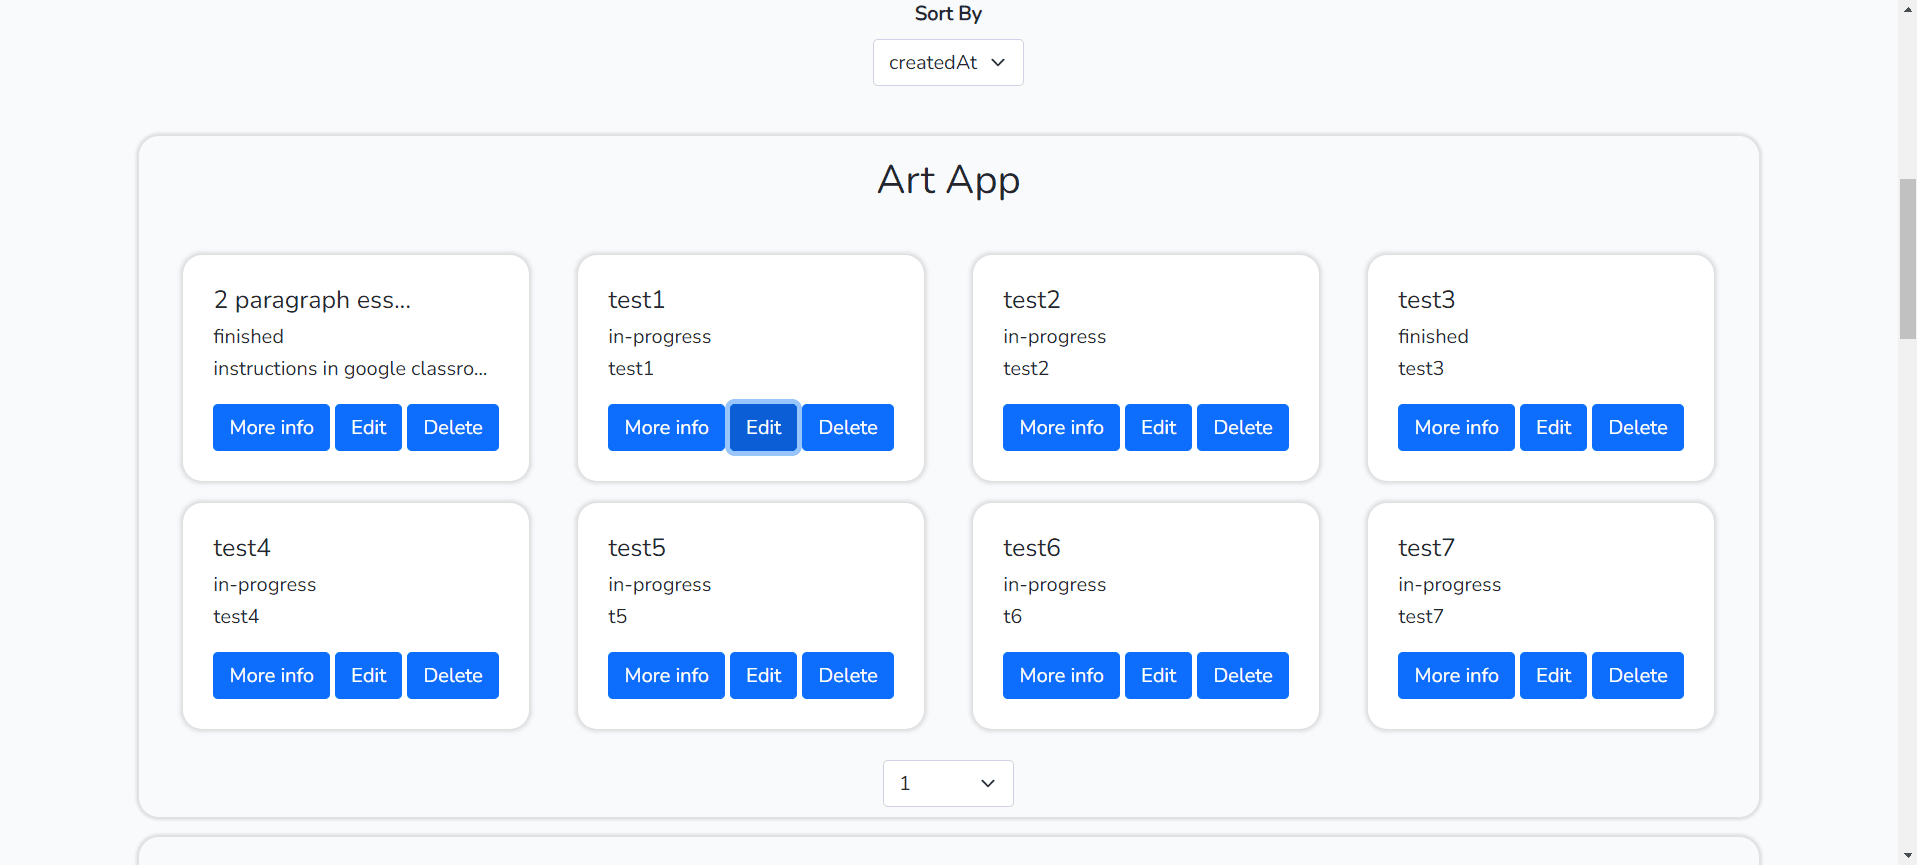The height and width of the screenshot is (865, 1917).
Task: Edit the test7 task
Action: coord(1553,676)
